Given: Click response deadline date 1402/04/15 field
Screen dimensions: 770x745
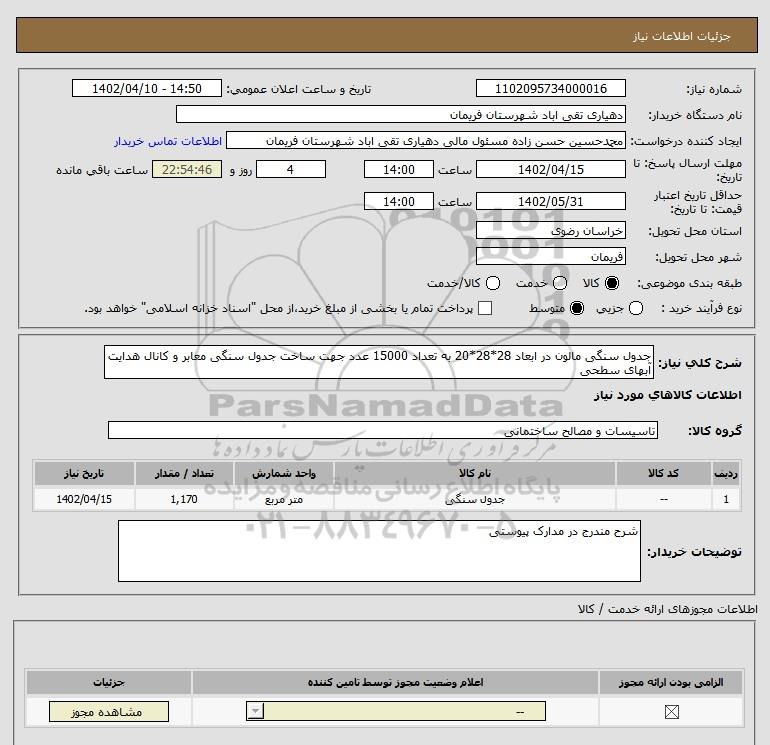Looking at the screenshot, I should (x=550, y=169).
